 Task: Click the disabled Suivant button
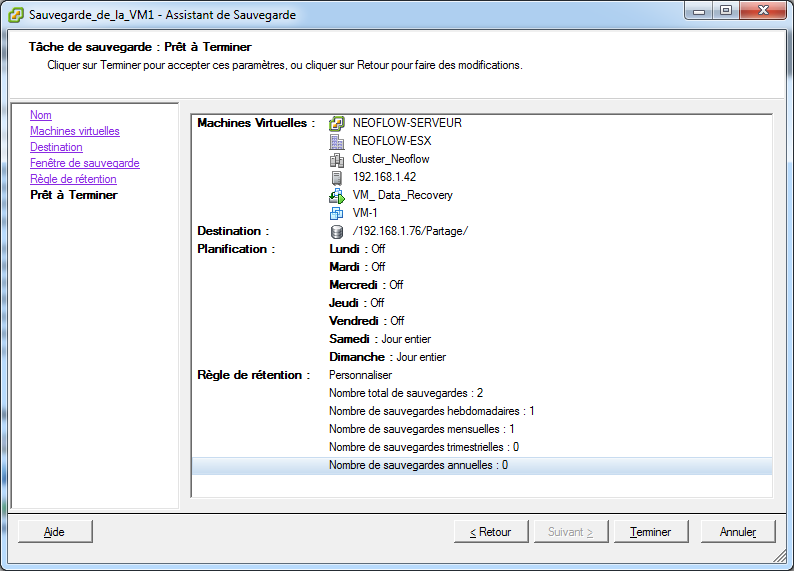click(x=571, y=532)
